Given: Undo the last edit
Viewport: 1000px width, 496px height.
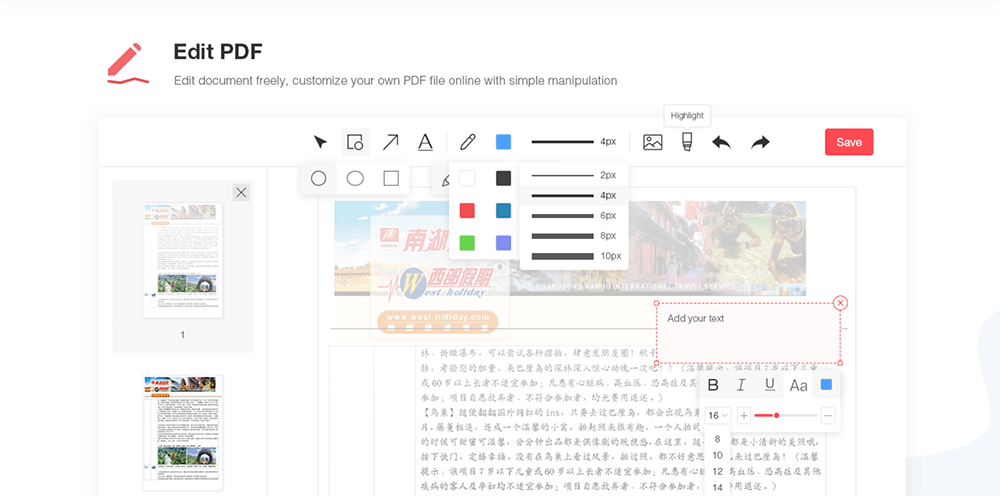Looking at the screenshot, I should (x=721, y=142).
